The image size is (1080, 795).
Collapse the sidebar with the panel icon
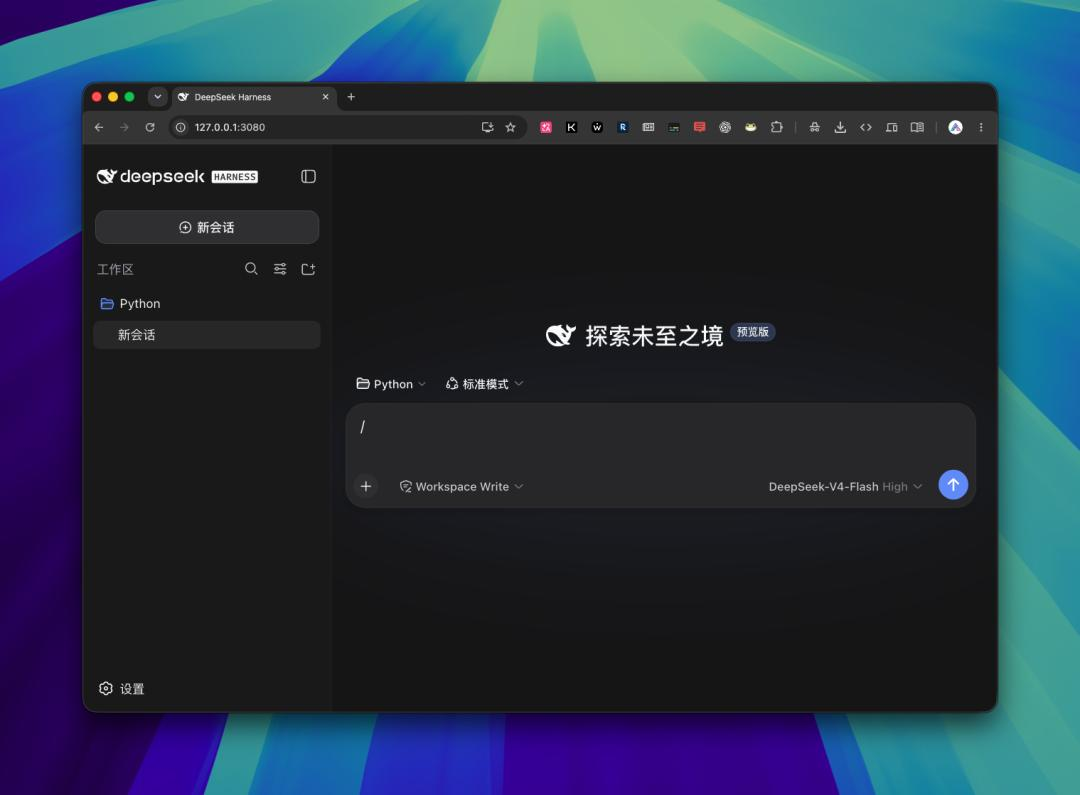[308, 177]
